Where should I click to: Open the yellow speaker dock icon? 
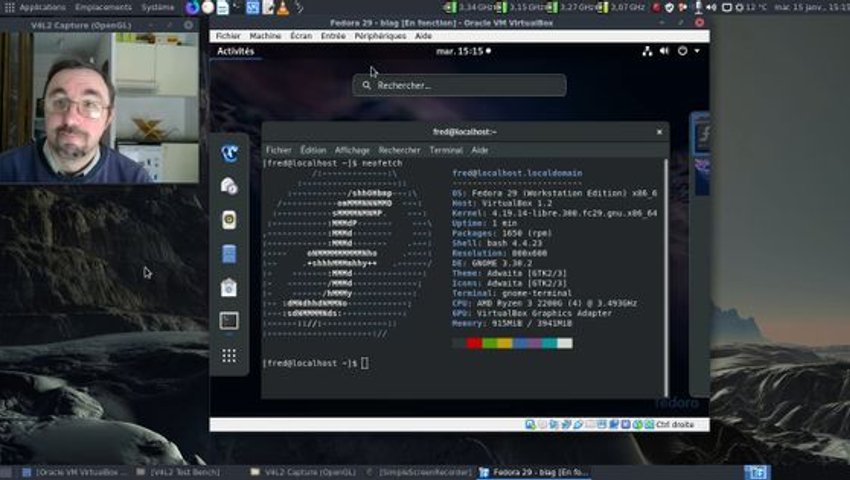[x=229, y=220]
